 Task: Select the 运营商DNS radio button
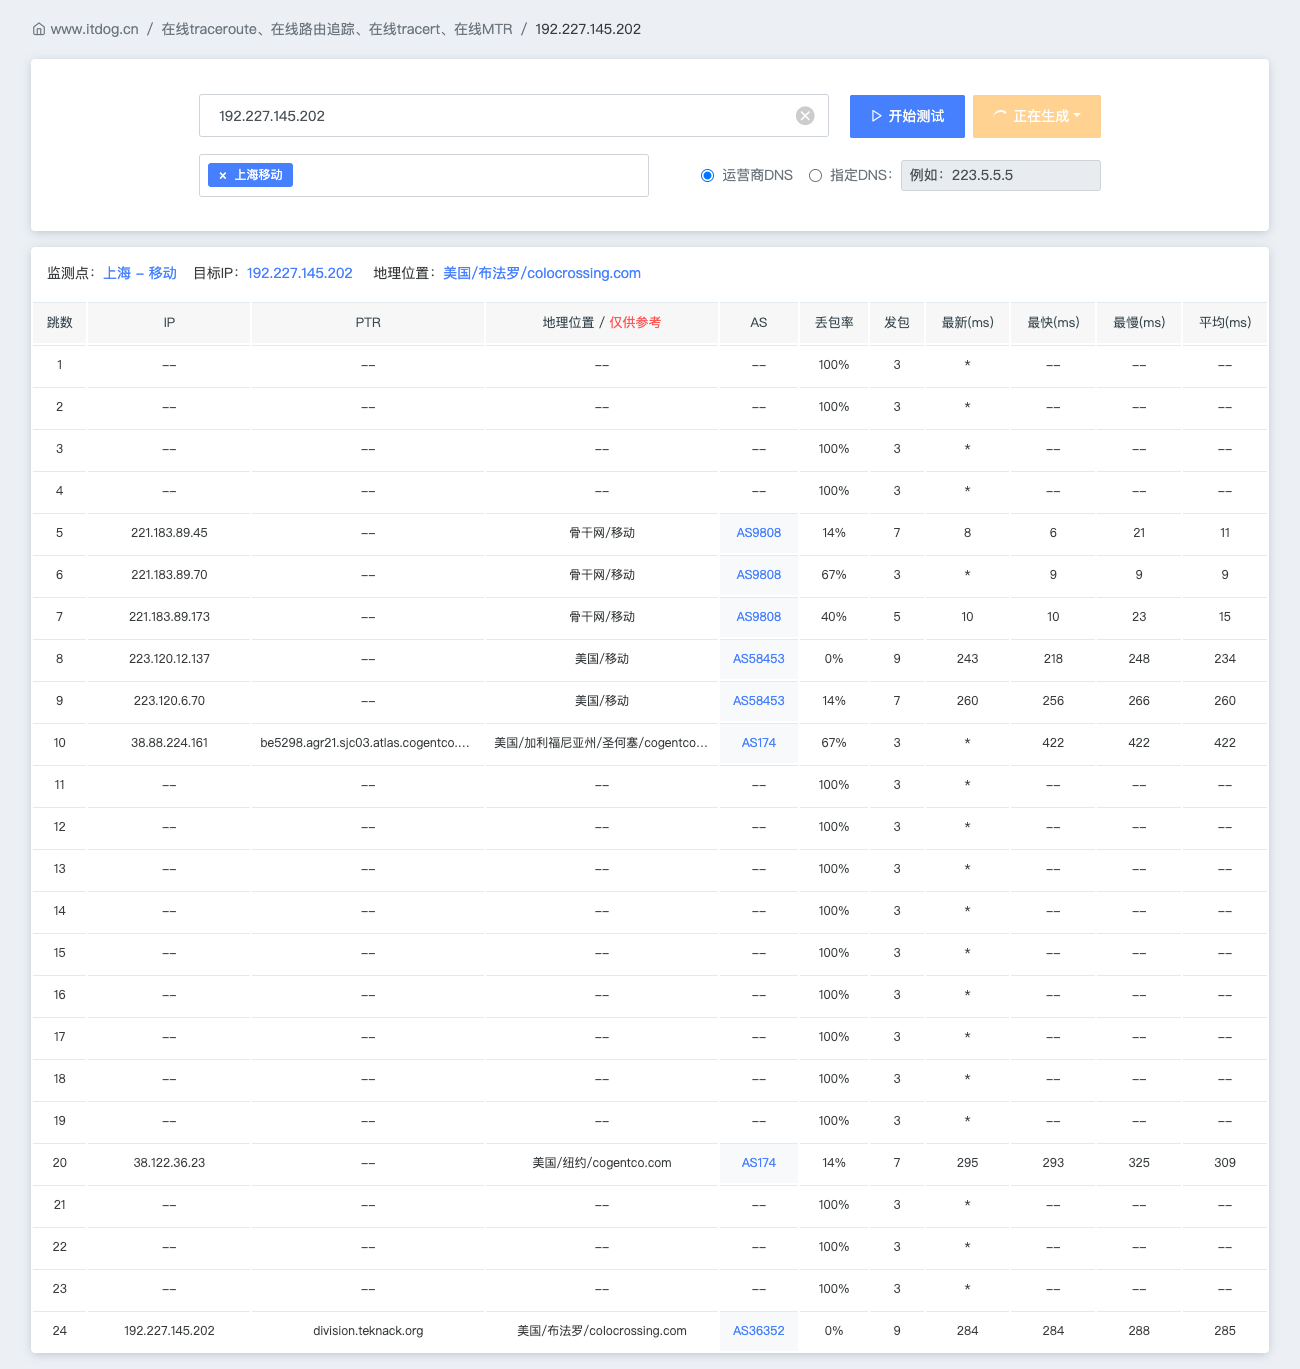point(707,175)
